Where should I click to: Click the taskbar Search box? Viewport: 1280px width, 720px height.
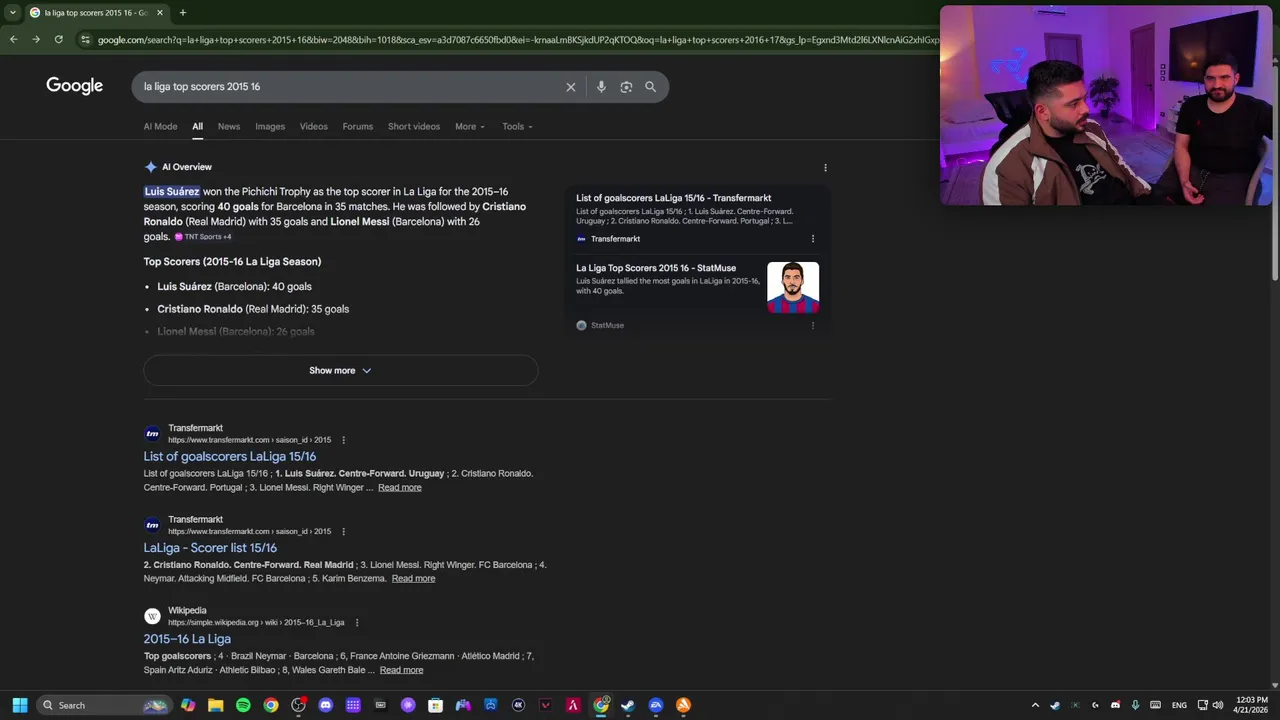pos(102,705)
